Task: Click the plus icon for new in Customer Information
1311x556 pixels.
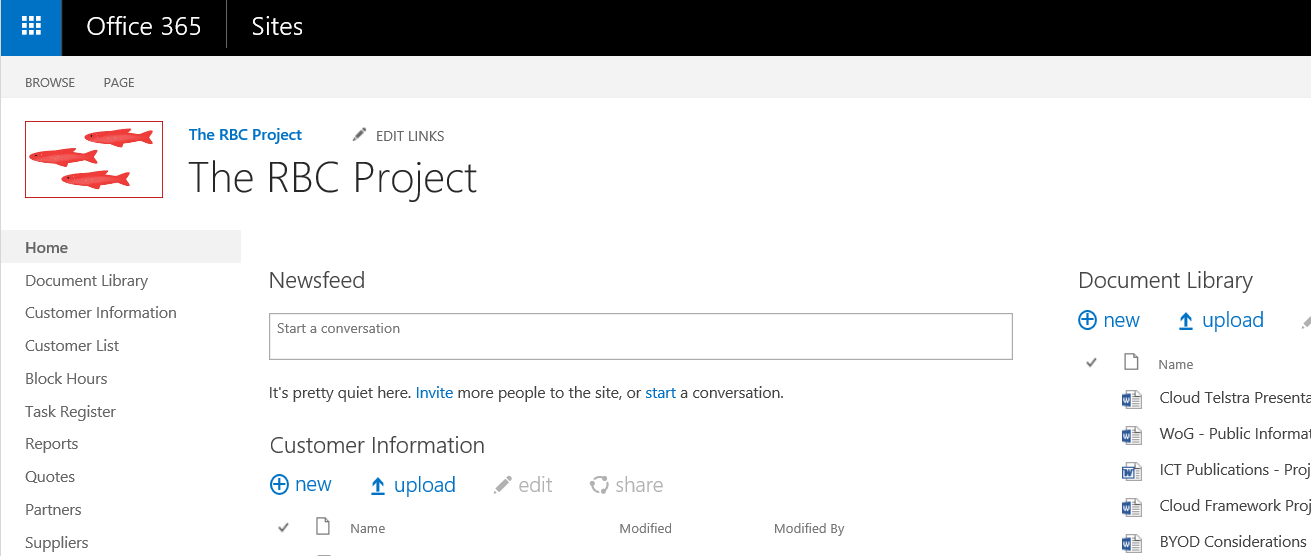Action: [x=279, y=485]
